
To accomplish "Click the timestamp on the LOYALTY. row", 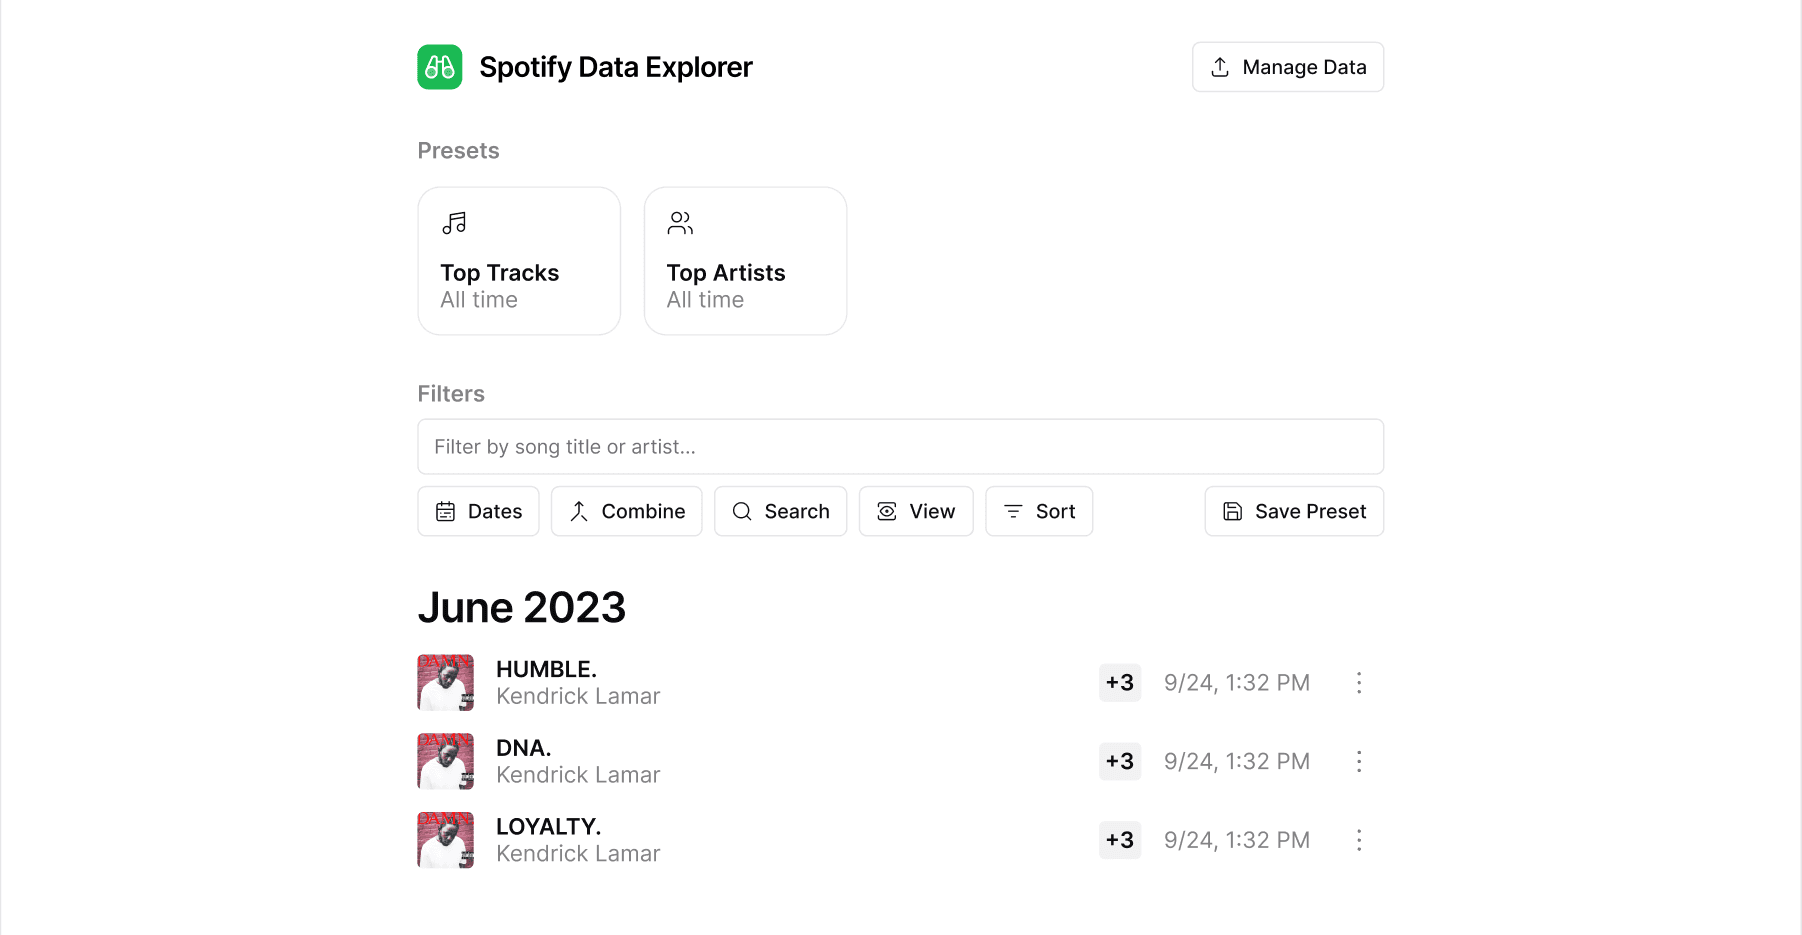I will point(1237,840).
